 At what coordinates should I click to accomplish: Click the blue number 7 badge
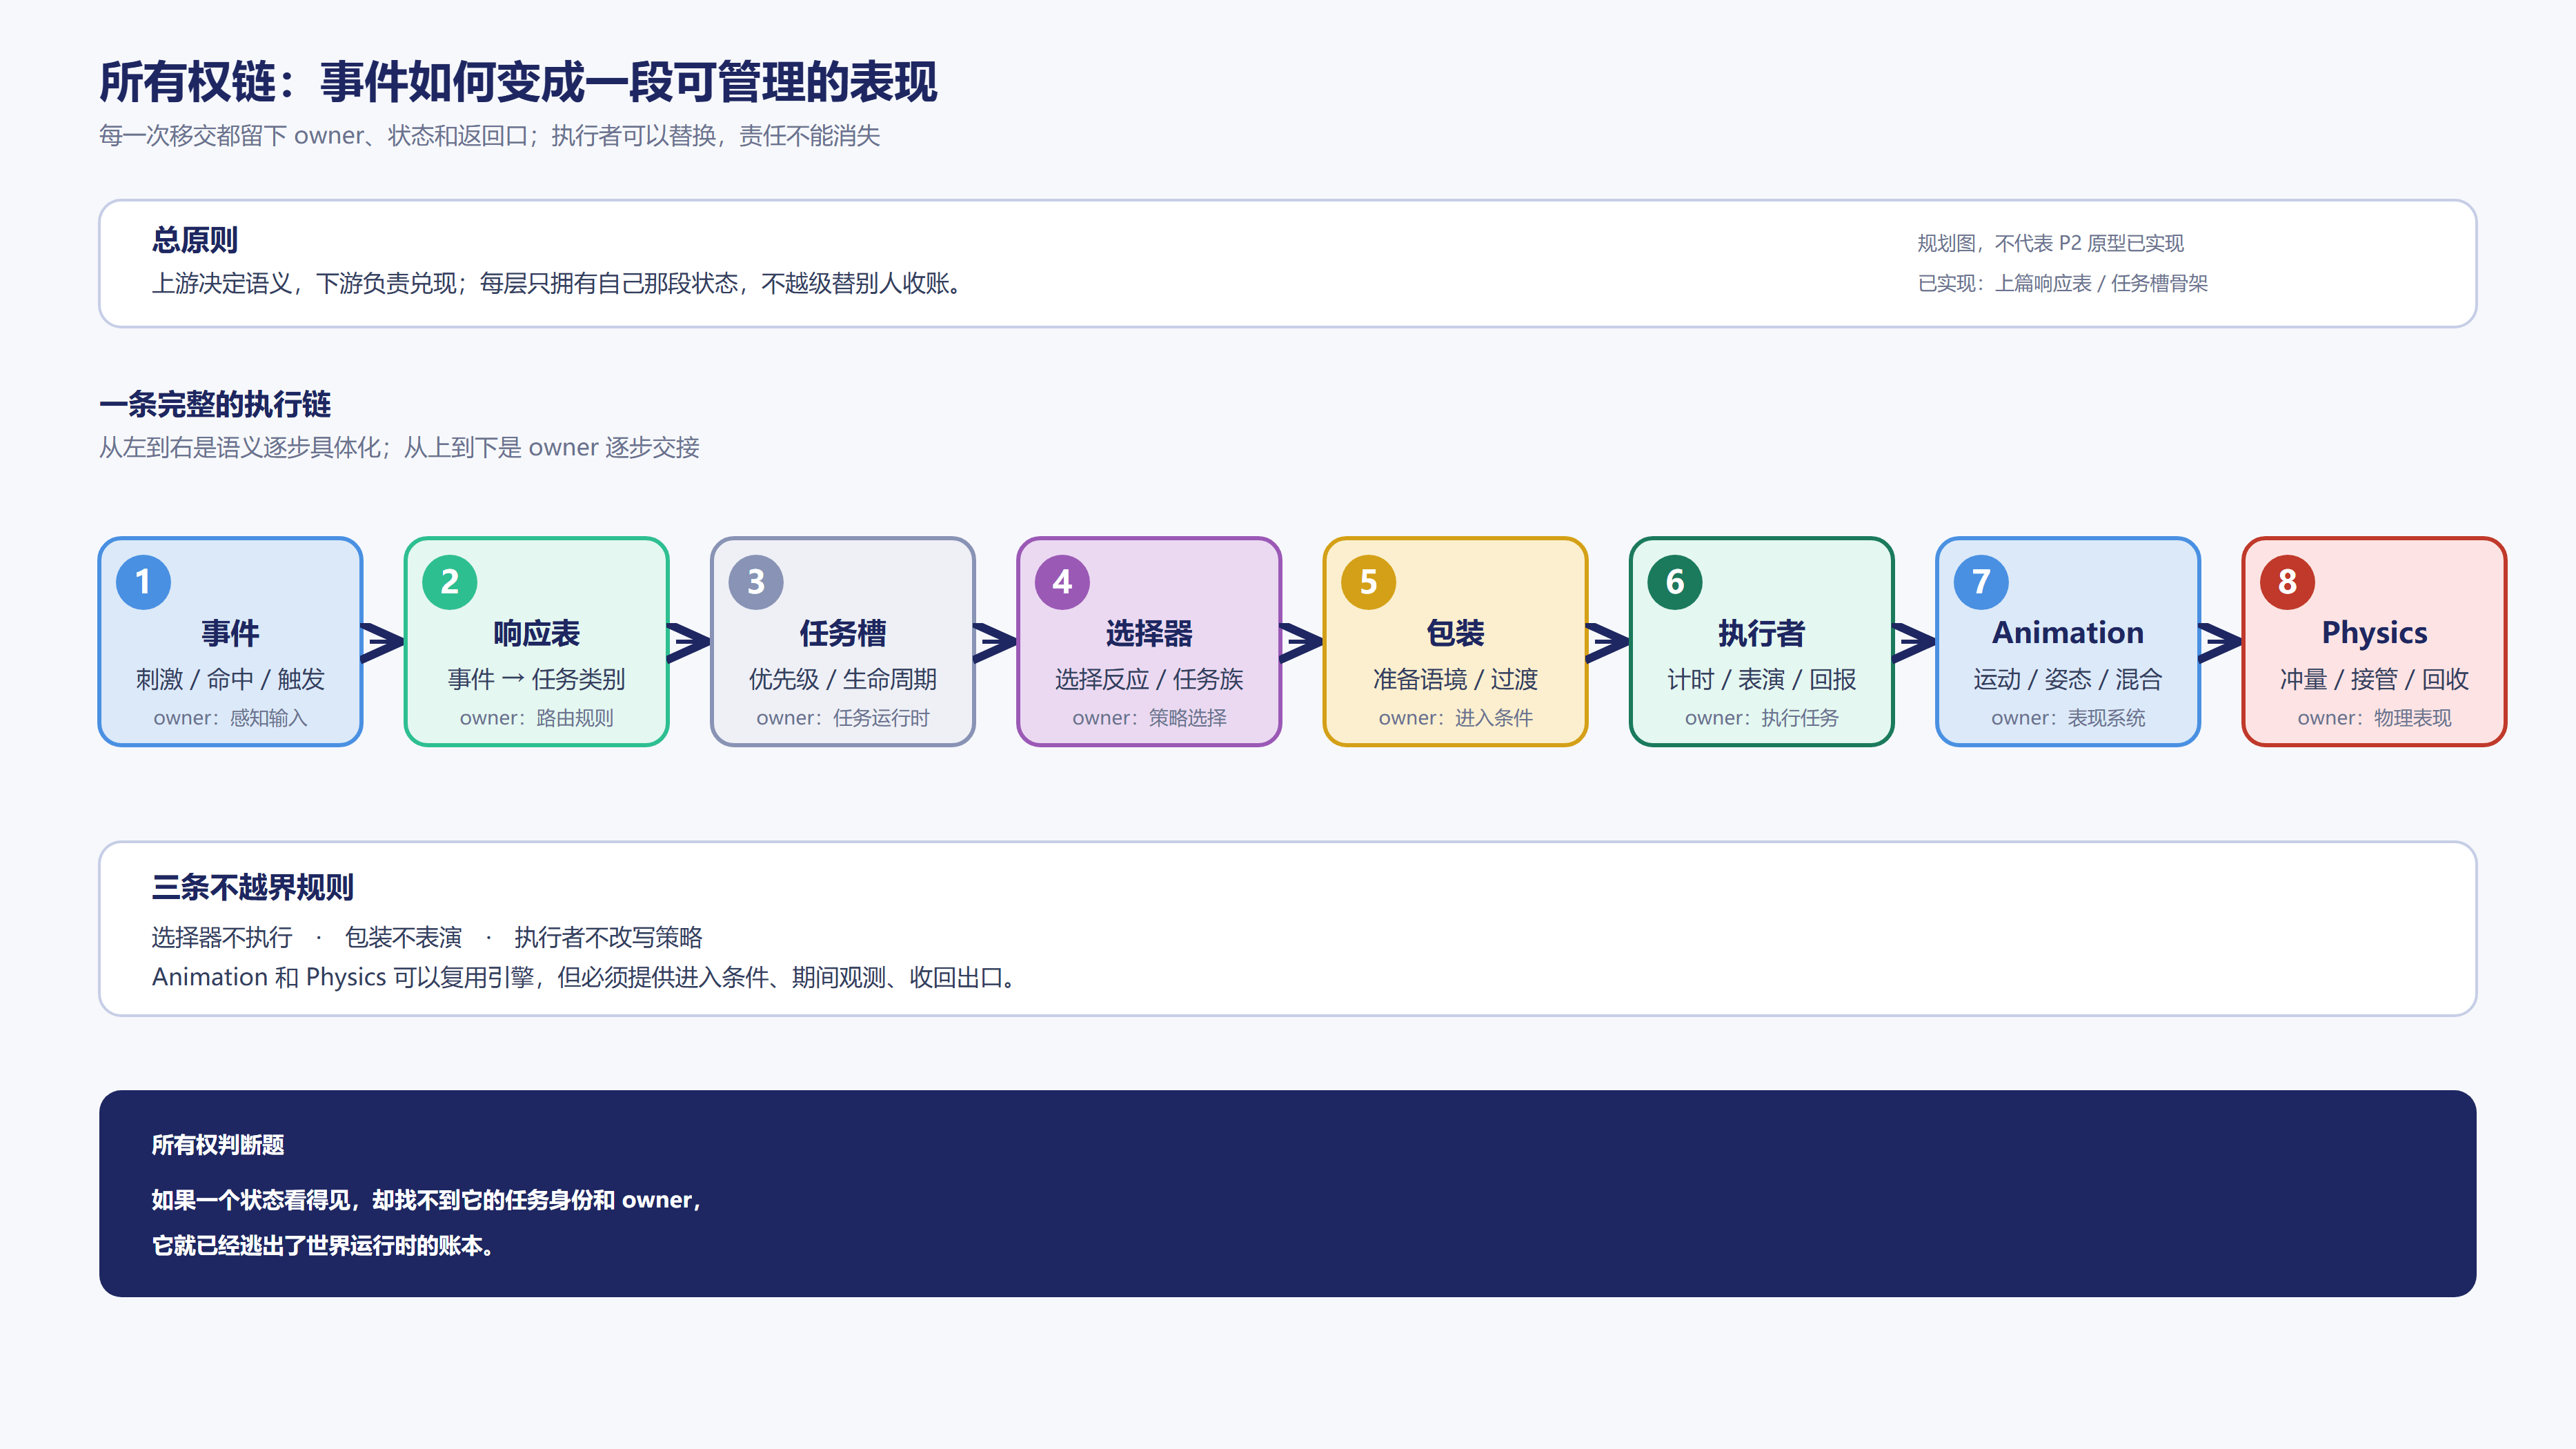point(1981,582)
